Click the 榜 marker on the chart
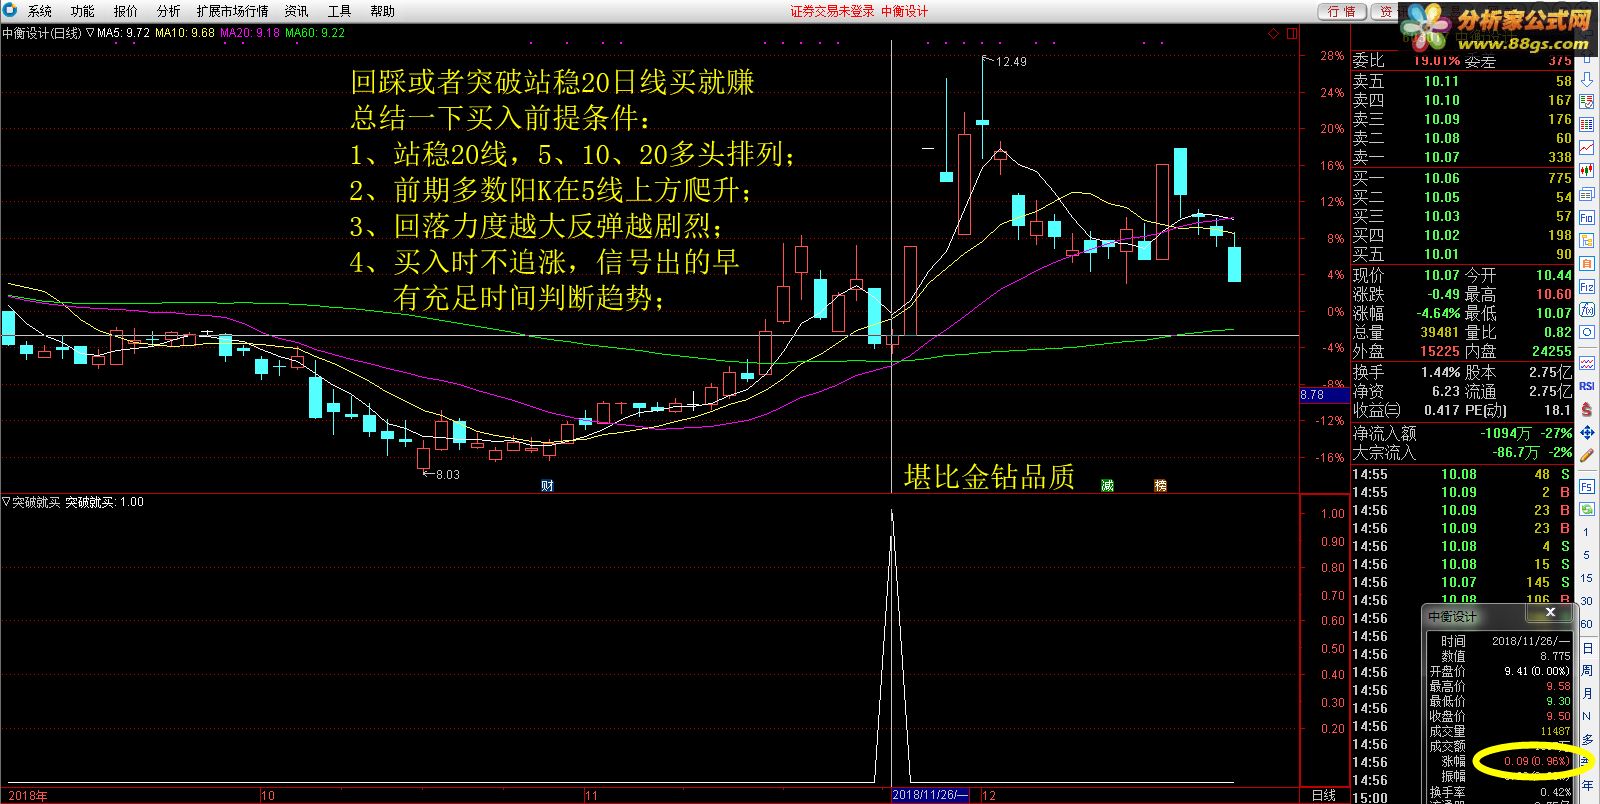 (x=1160, y=486)
